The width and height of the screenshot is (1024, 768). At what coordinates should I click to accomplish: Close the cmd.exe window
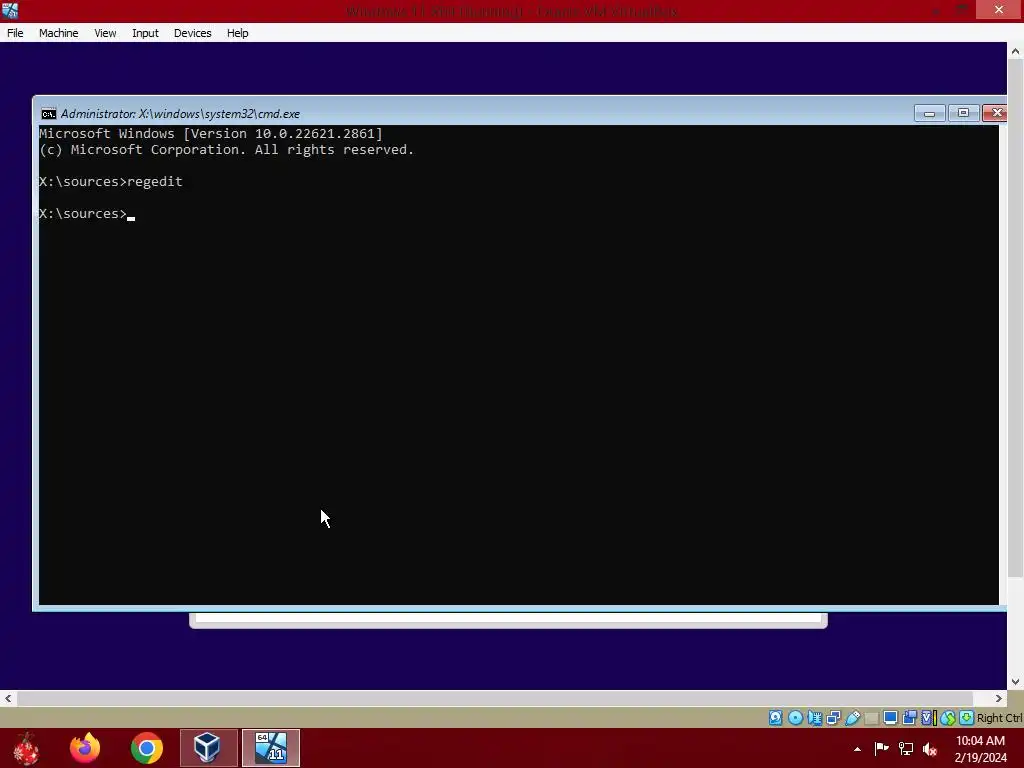(995, 113)
